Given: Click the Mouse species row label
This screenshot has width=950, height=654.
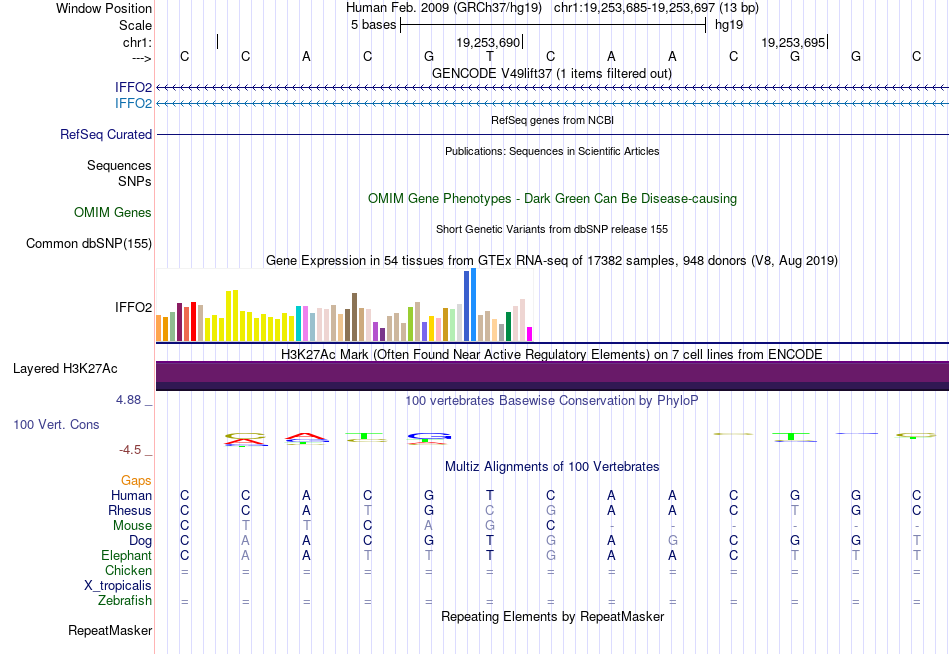Looking at the screenshot, I should pos(132,526).
